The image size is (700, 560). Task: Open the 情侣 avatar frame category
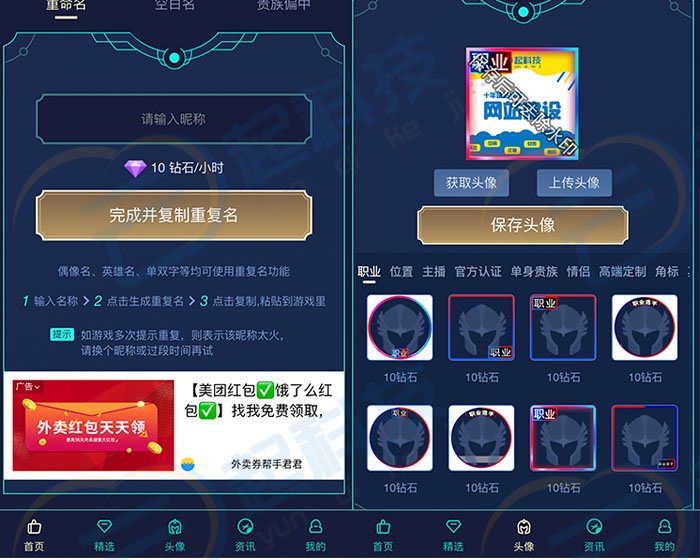click(x=578, y=272)
